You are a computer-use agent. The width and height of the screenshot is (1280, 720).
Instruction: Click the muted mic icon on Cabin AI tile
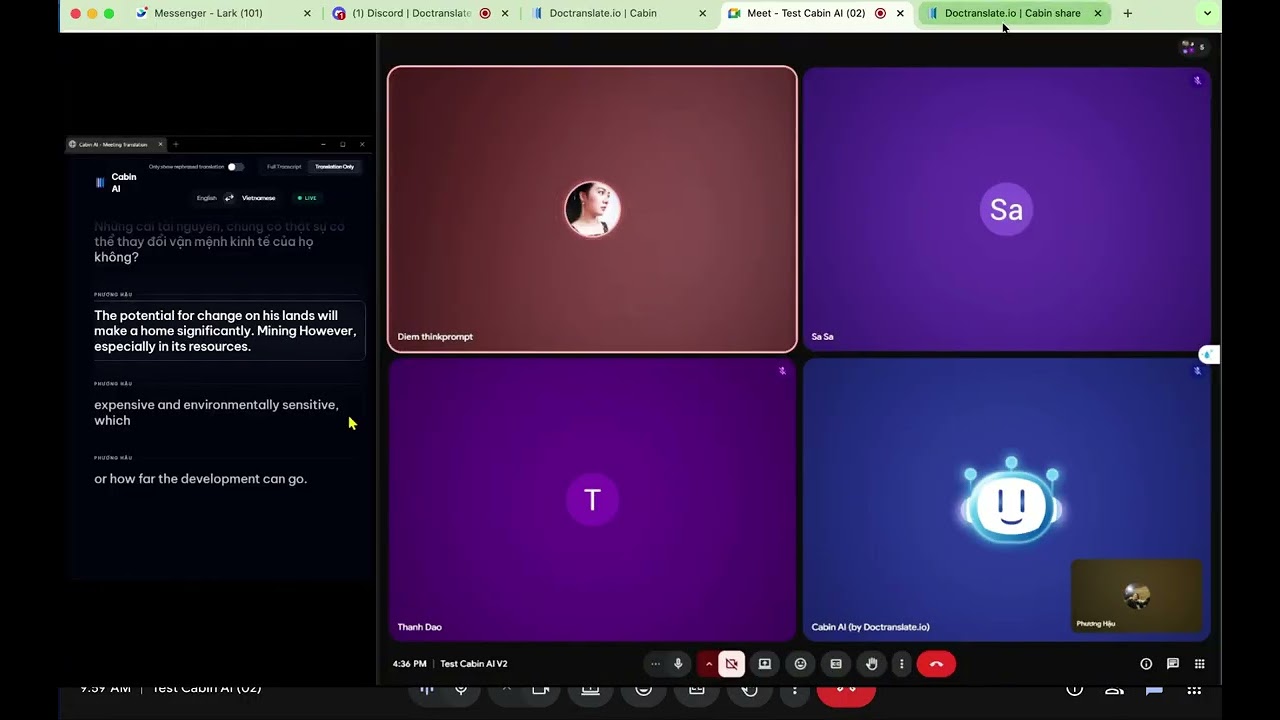[1197, 371]
